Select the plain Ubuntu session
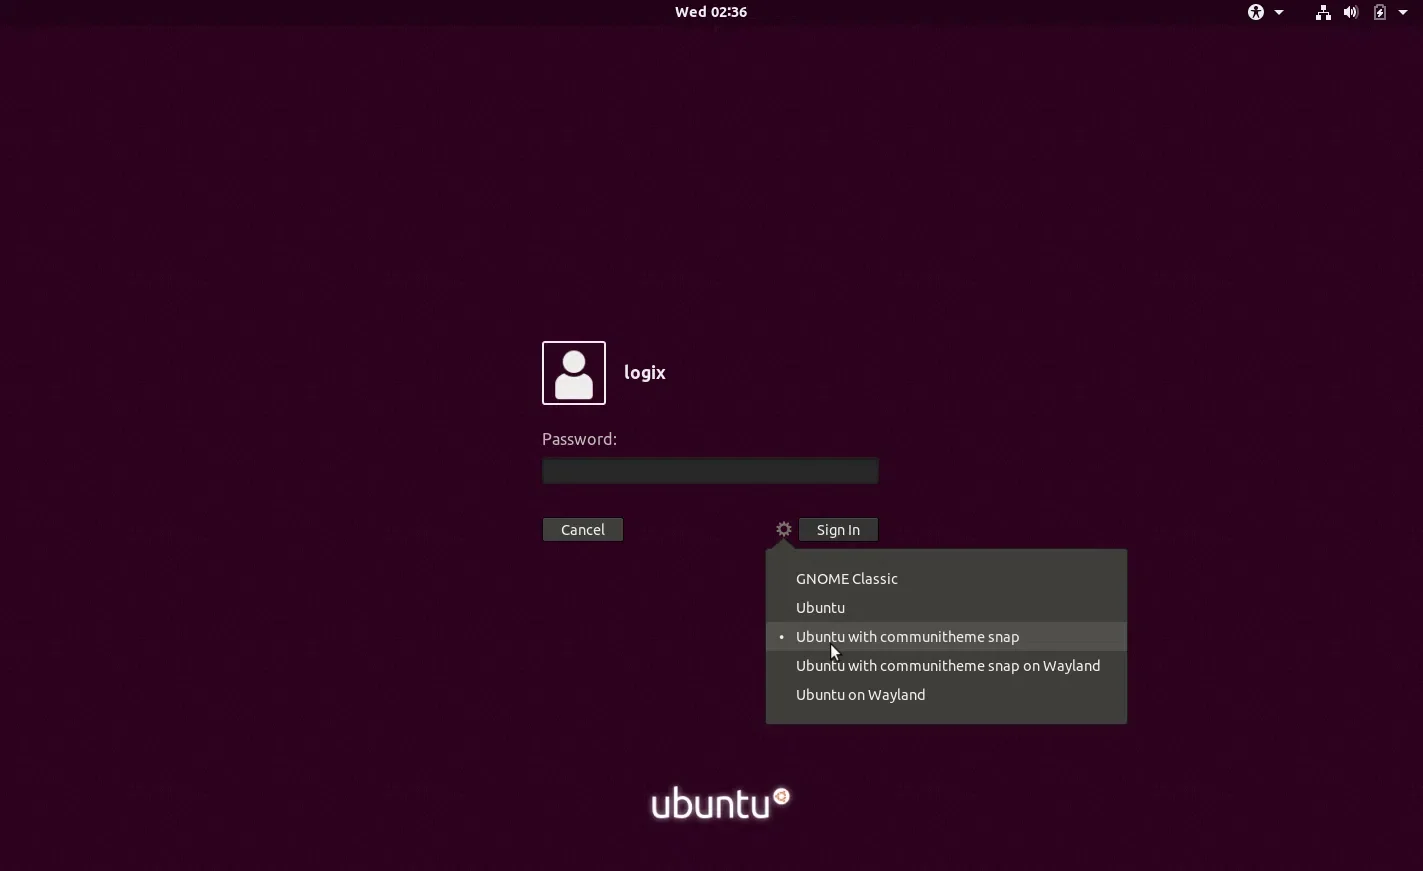The image size is (1423, 871). (x=946, y=608)
